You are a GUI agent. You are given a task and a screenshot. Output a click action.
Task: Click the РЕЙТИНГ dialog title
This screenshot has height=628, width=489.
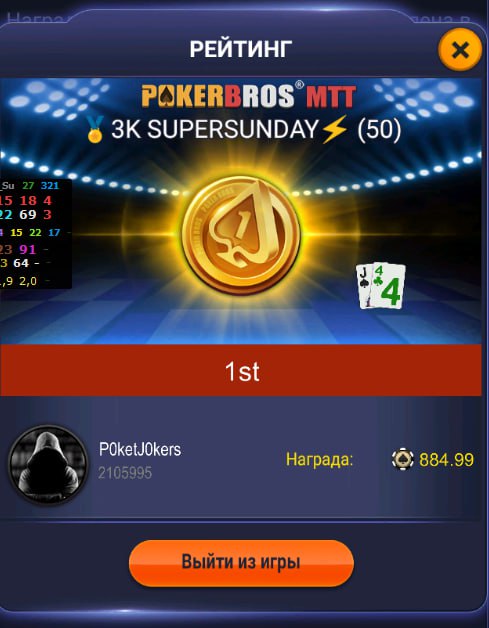[x=241, y=49]
